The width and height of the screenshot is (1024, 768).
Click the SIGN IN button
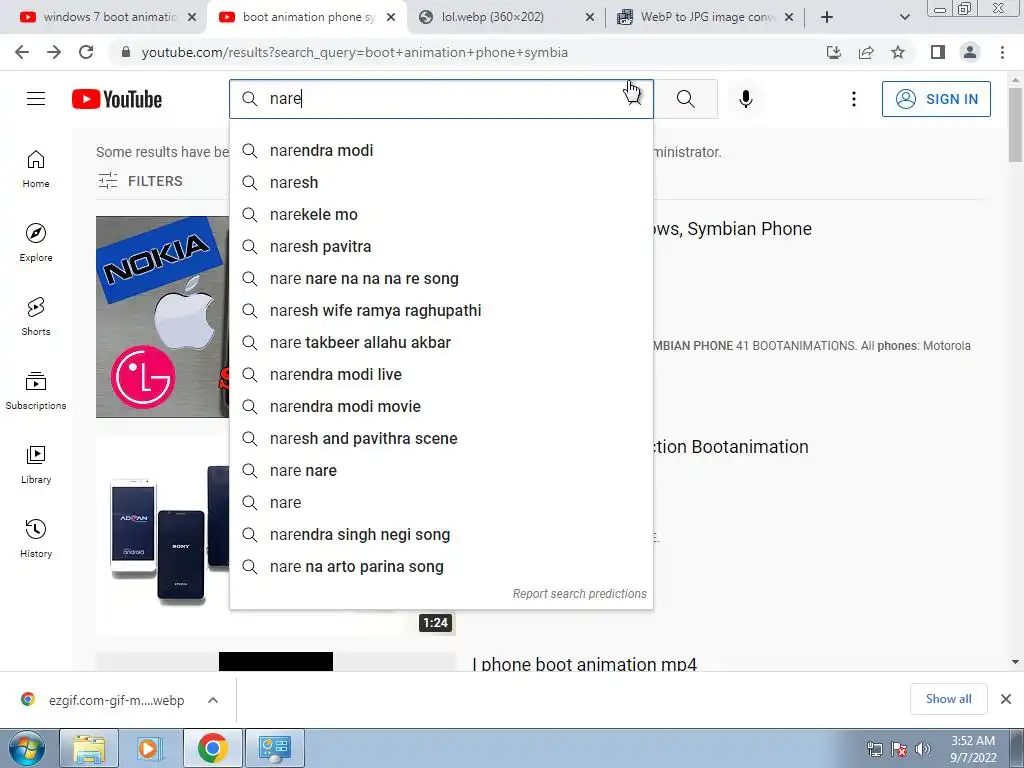pyautogui.click(x=936, y=99)
